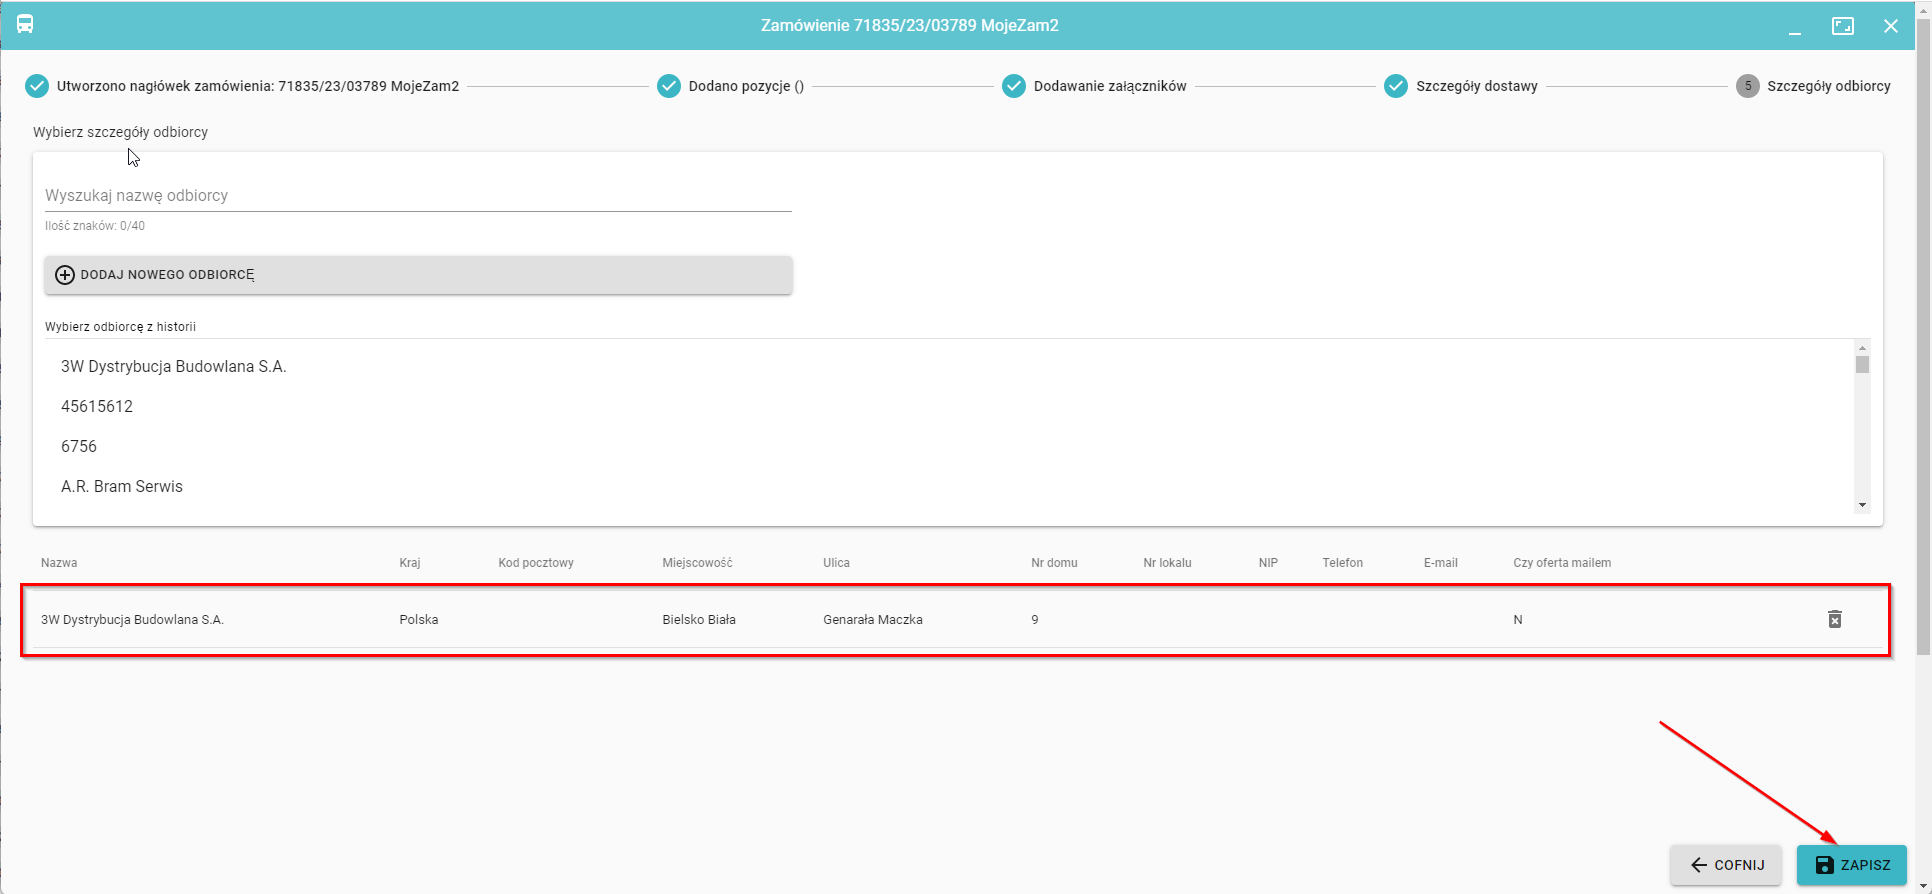
Task: Click the plus icon to add recipient
Action: point(65,275)
